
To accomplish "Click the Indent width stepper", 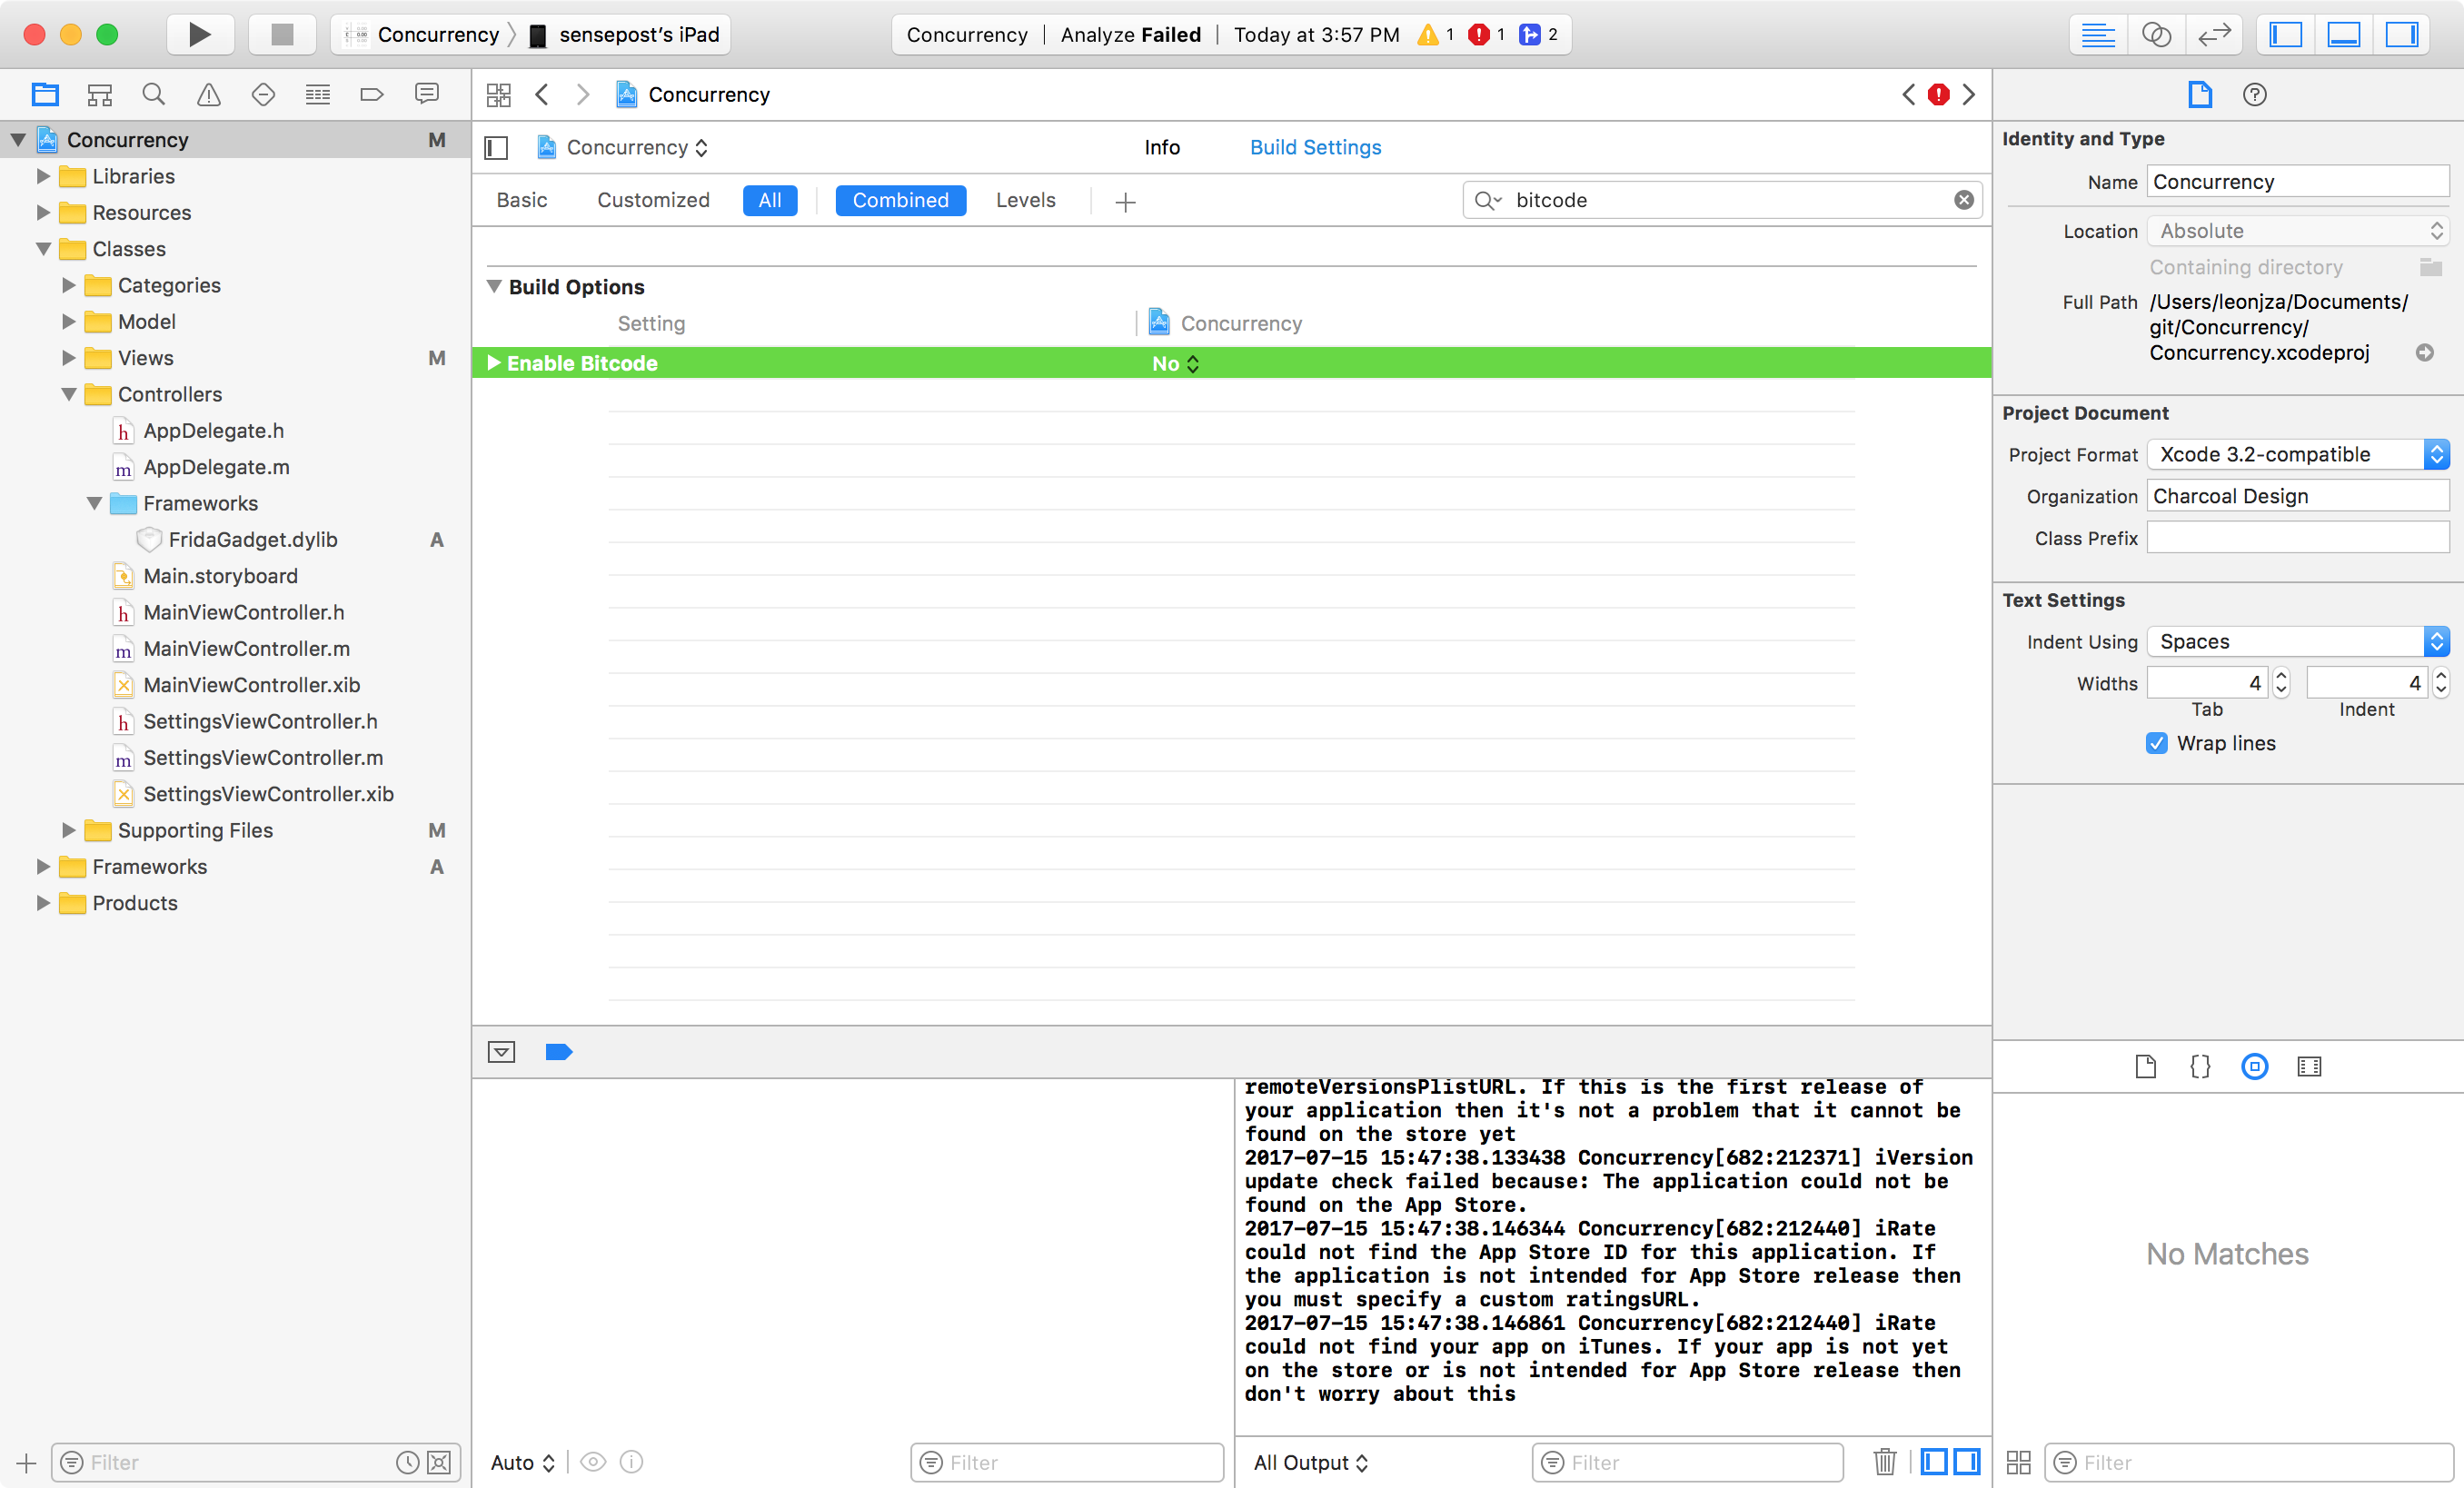I will pyautogui.click(x=2441, y=683).
